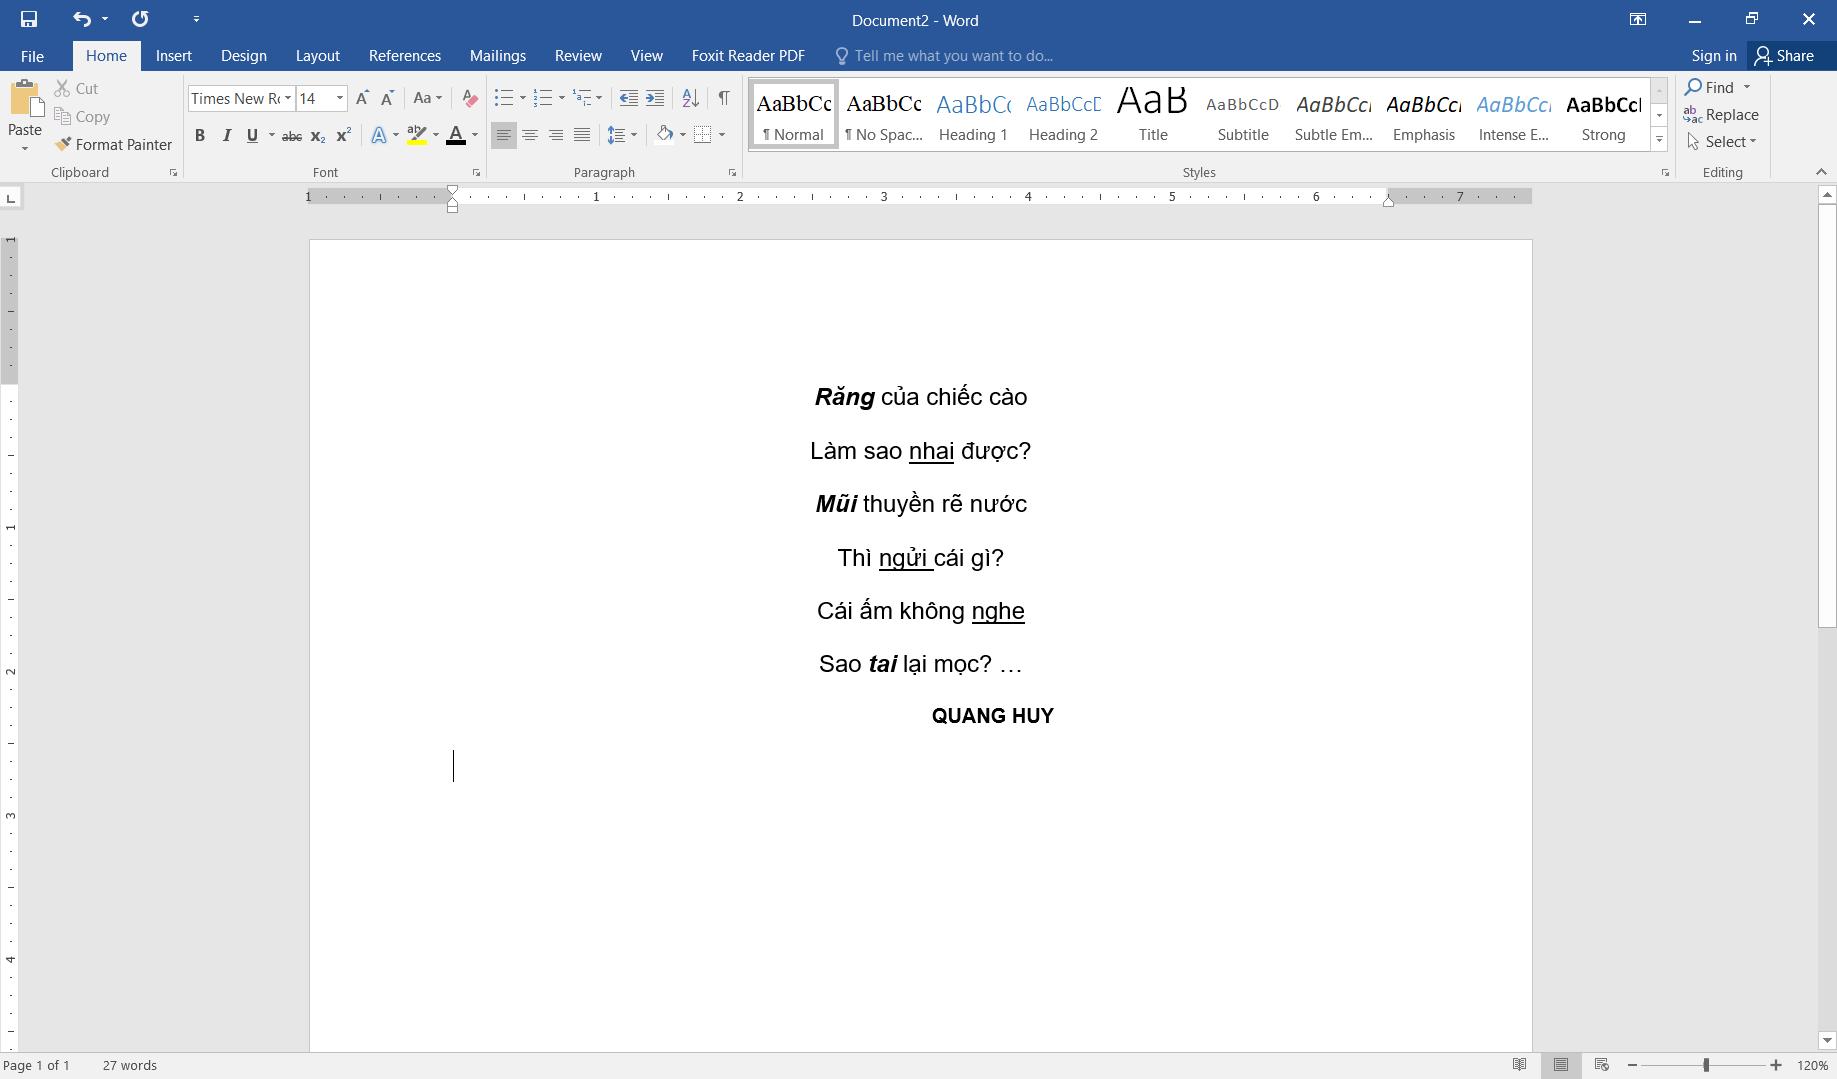Decrease paragraph indent
Image resolution: width=1837 pixels, height=1079 pixels.
pos(628,98)
